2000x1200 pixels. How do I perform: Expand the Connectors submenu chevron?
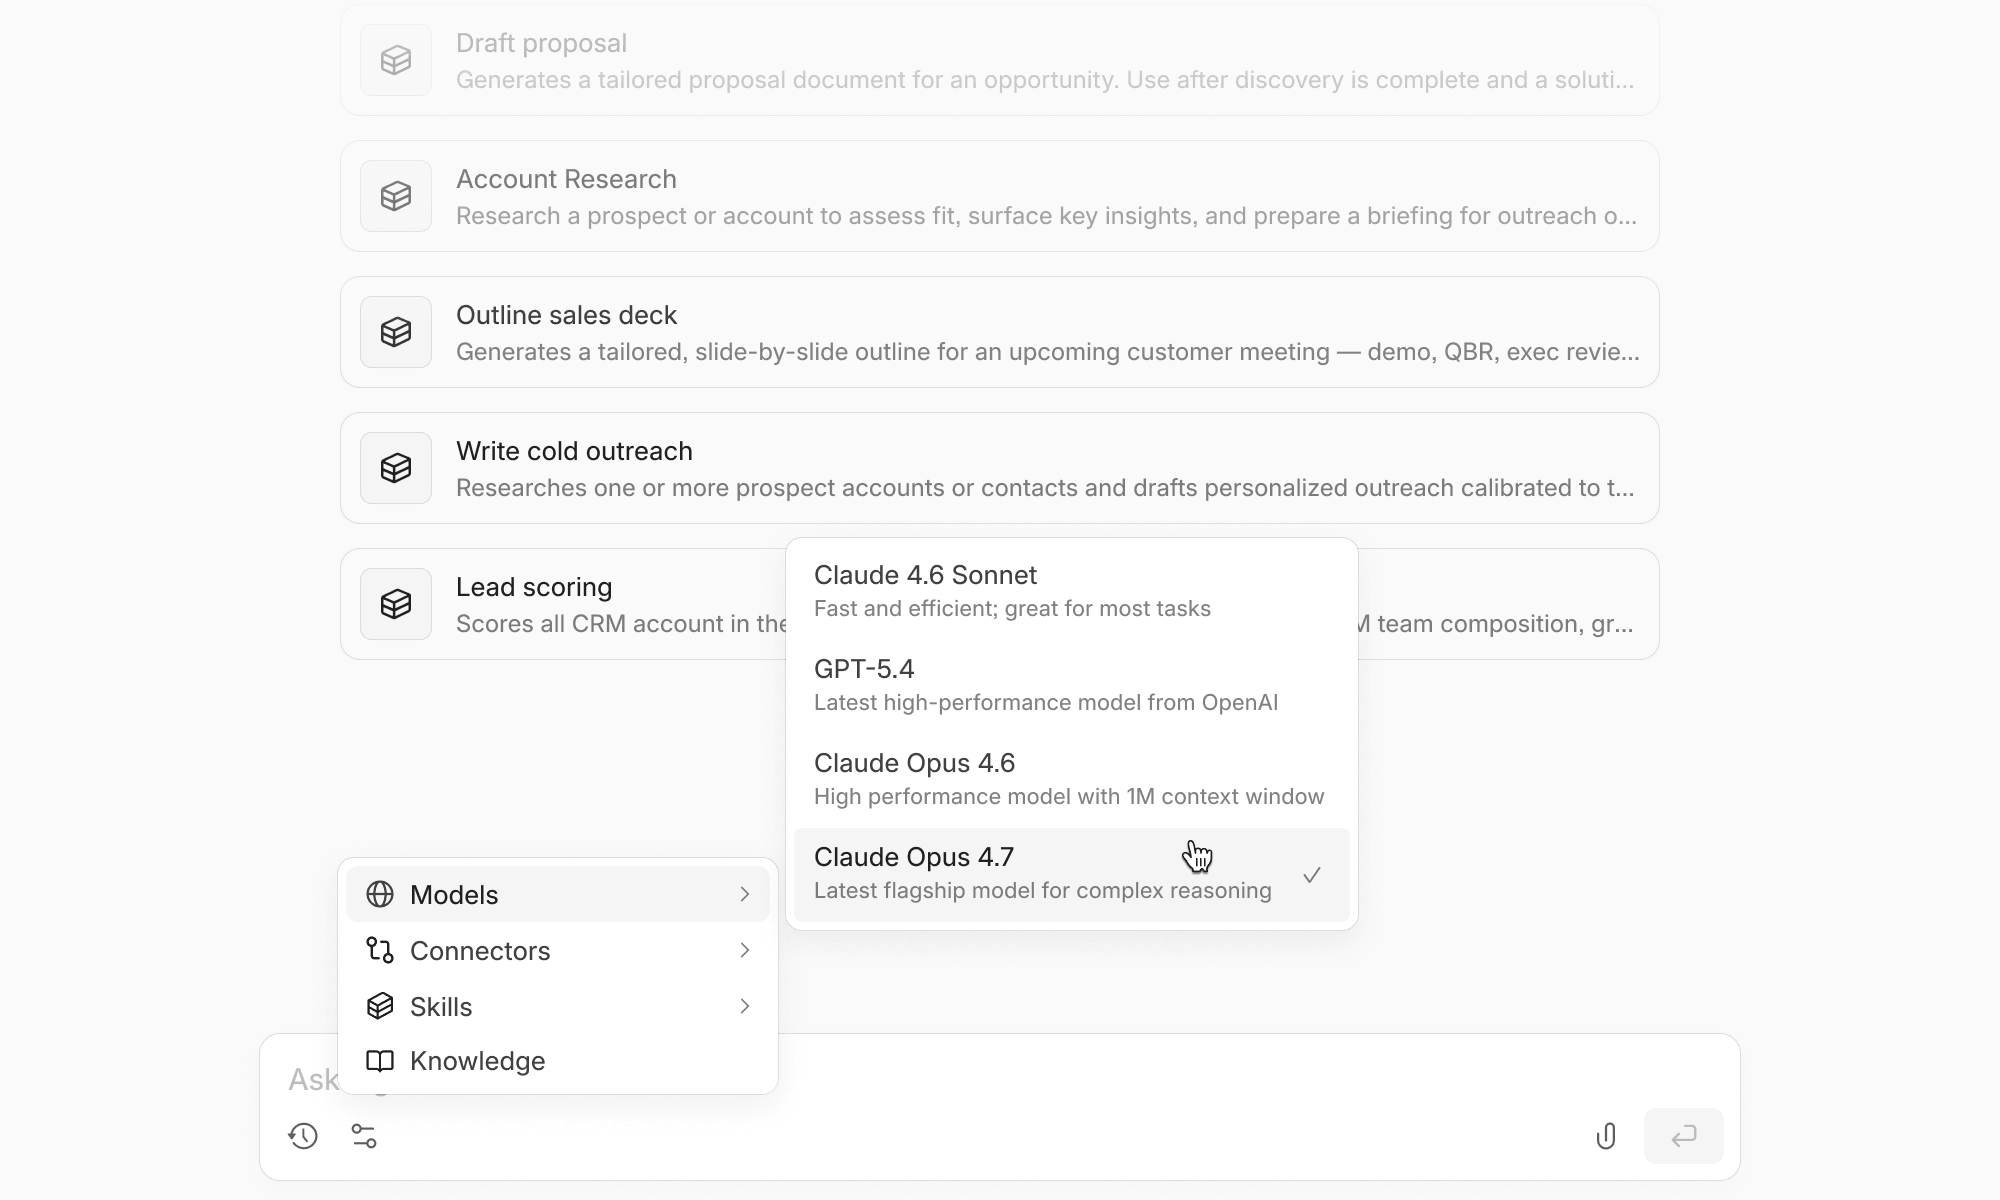745,951
